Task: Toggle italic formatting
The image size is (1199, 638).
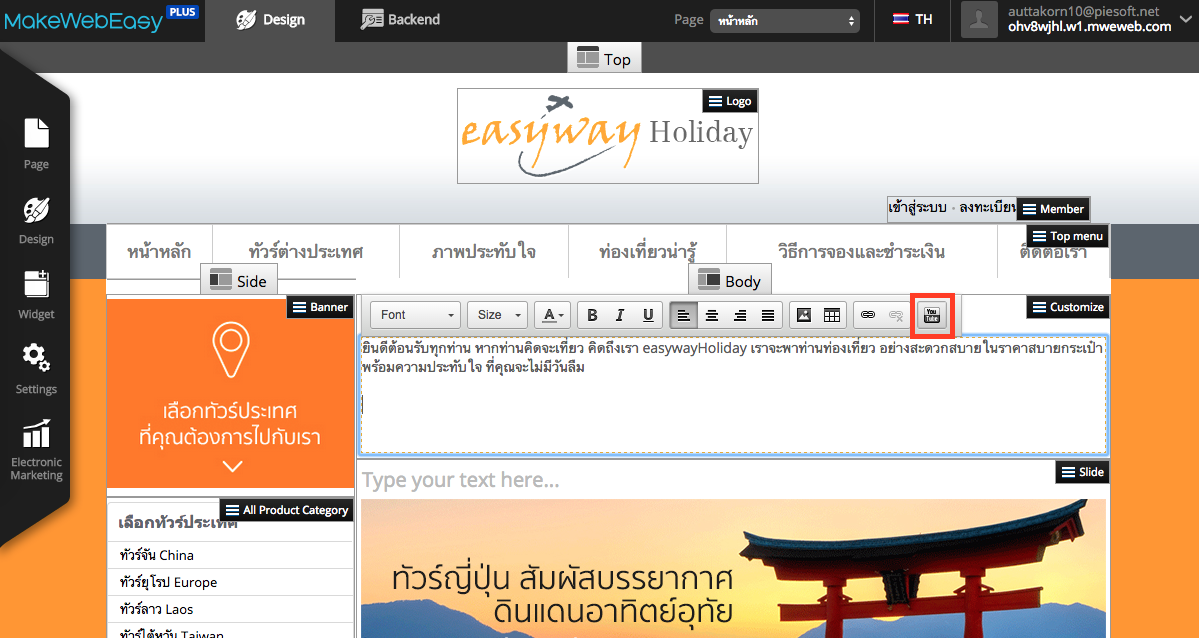Action: point(620,315)
